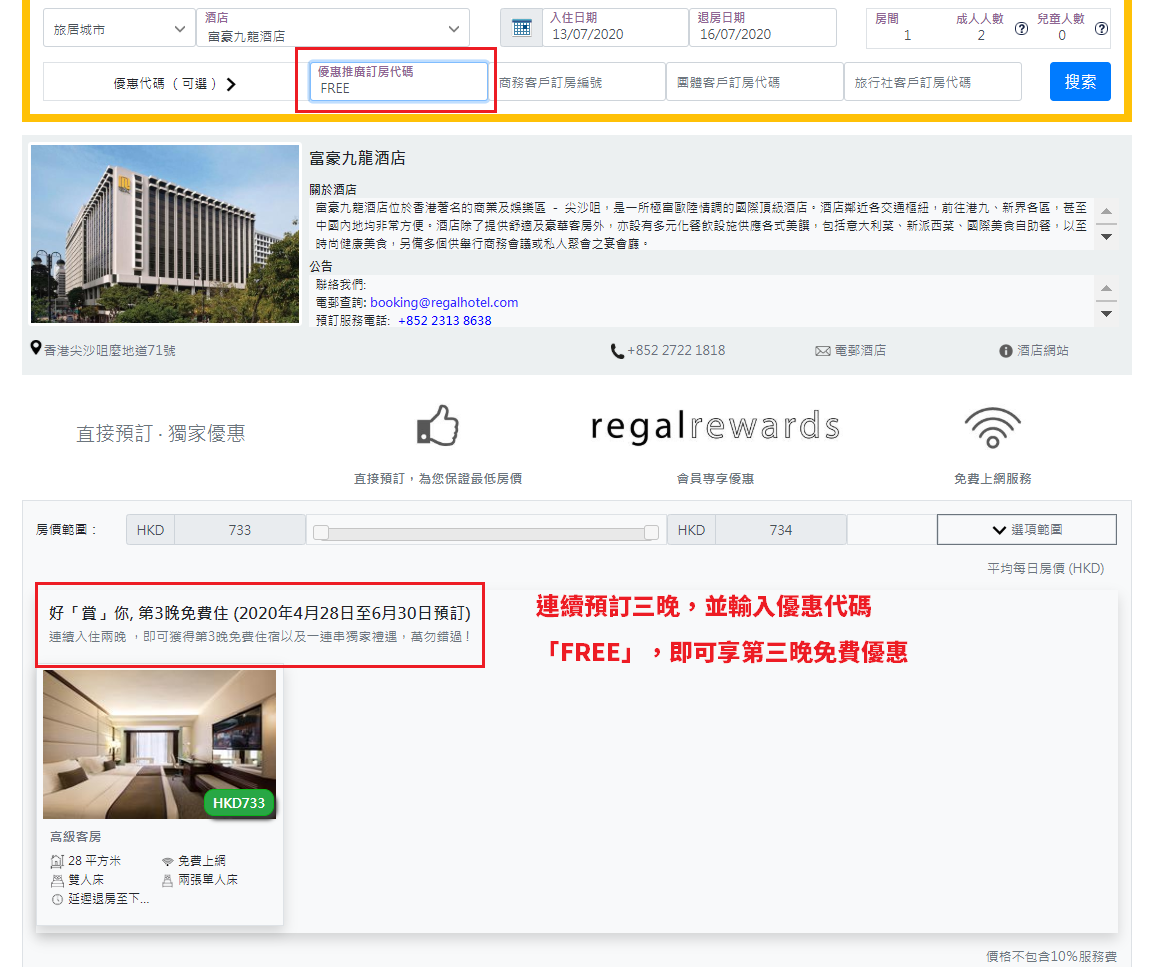1156x967 pixels.
Task: Open the 電郵酒店 link
Action: click(x=860, y=351)
